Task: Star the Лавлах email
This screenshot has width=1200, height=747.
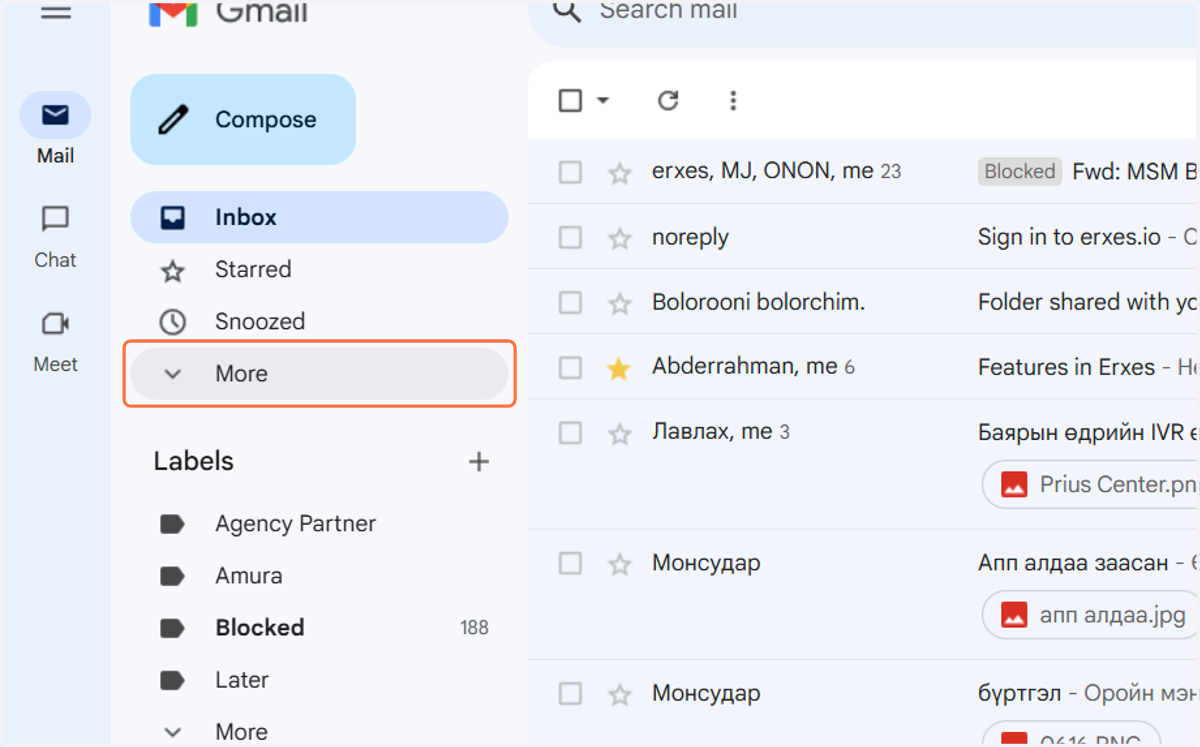Action: 620,433
